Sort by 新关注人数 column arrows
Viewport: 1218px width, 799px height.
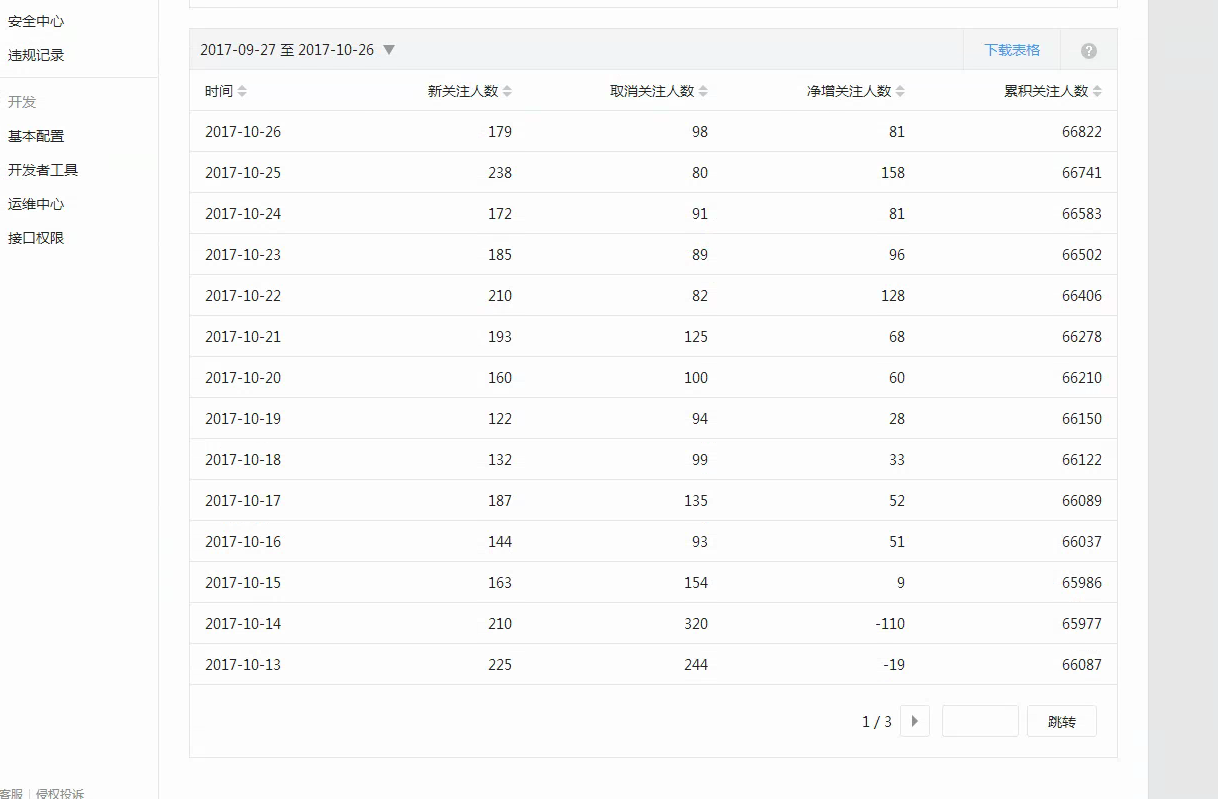point(507,91)
